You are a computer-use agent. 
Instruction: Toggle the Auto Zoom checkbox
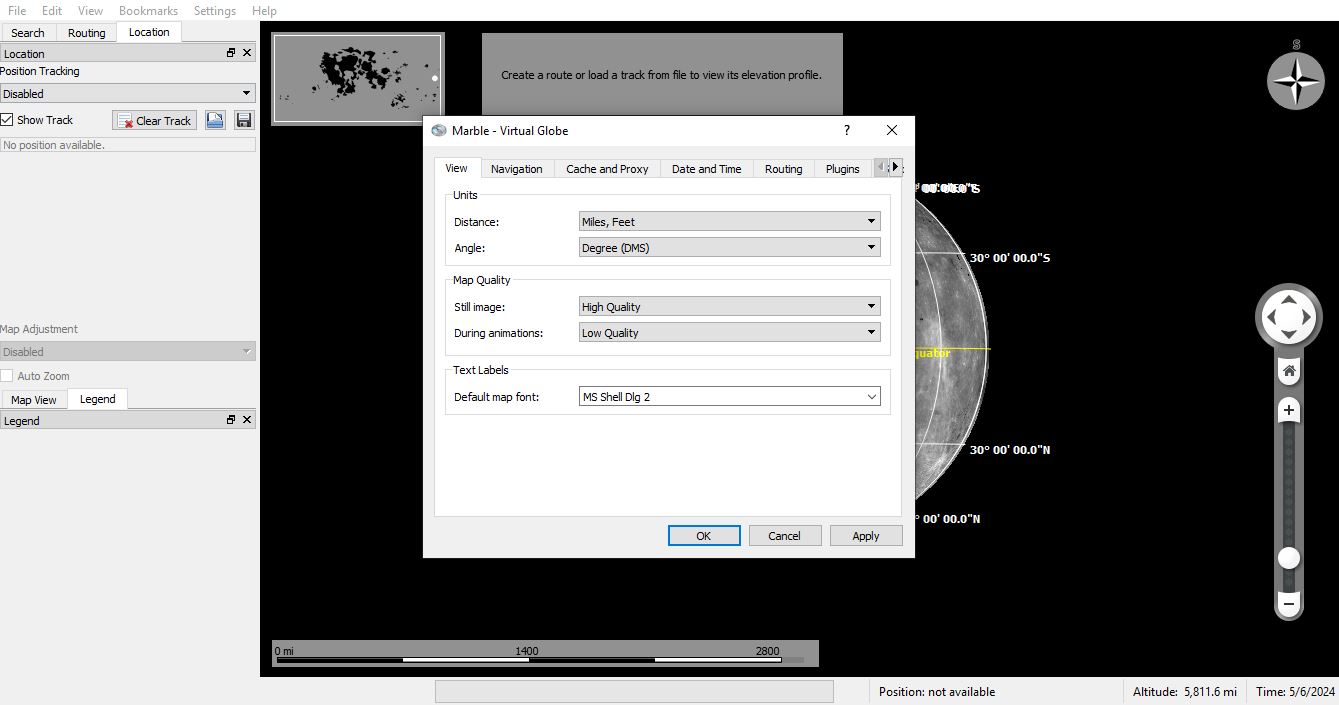click(7, 376)
